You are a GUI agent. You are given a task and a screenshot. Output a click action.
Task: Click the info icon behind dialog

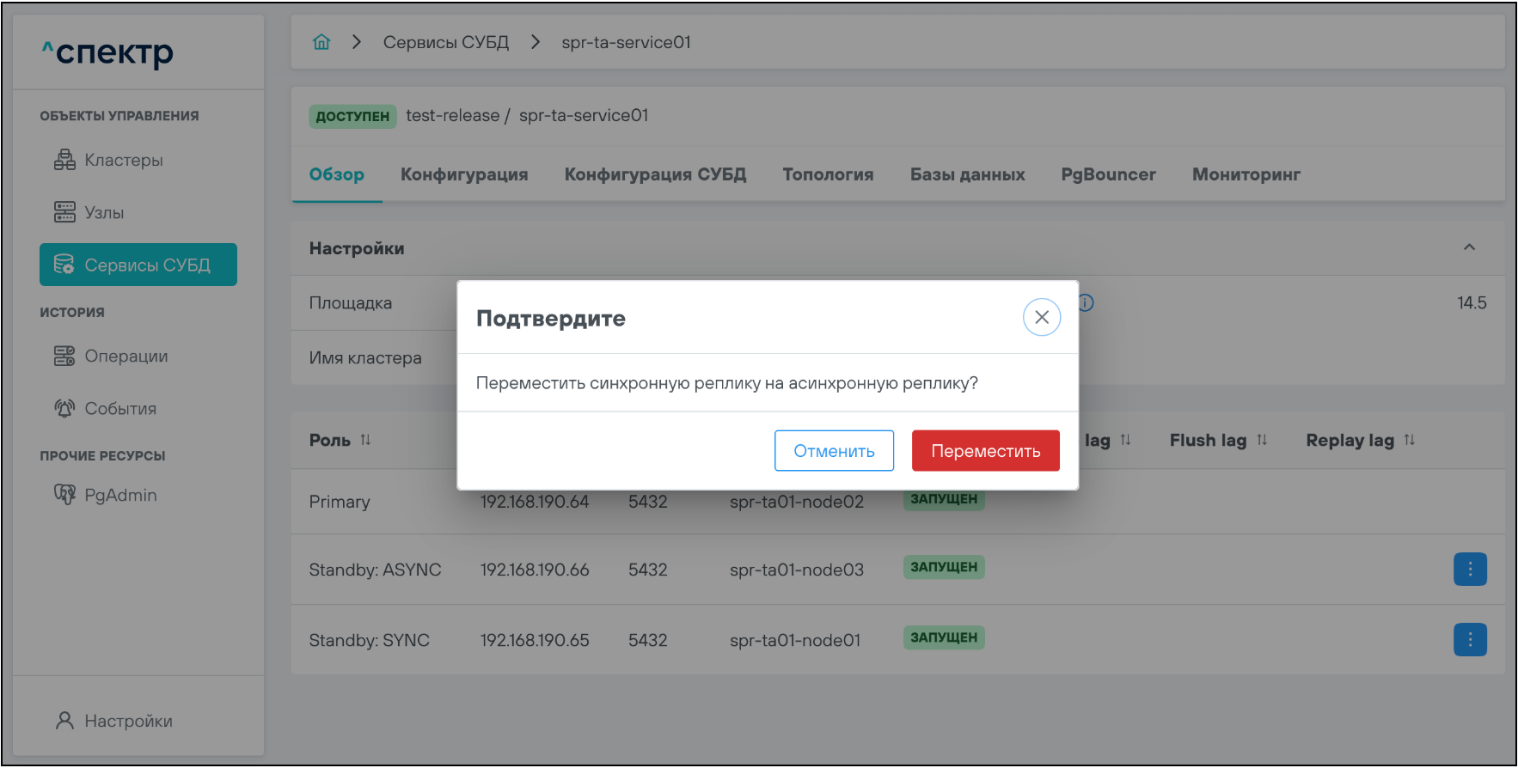[x=1085, y=302]
